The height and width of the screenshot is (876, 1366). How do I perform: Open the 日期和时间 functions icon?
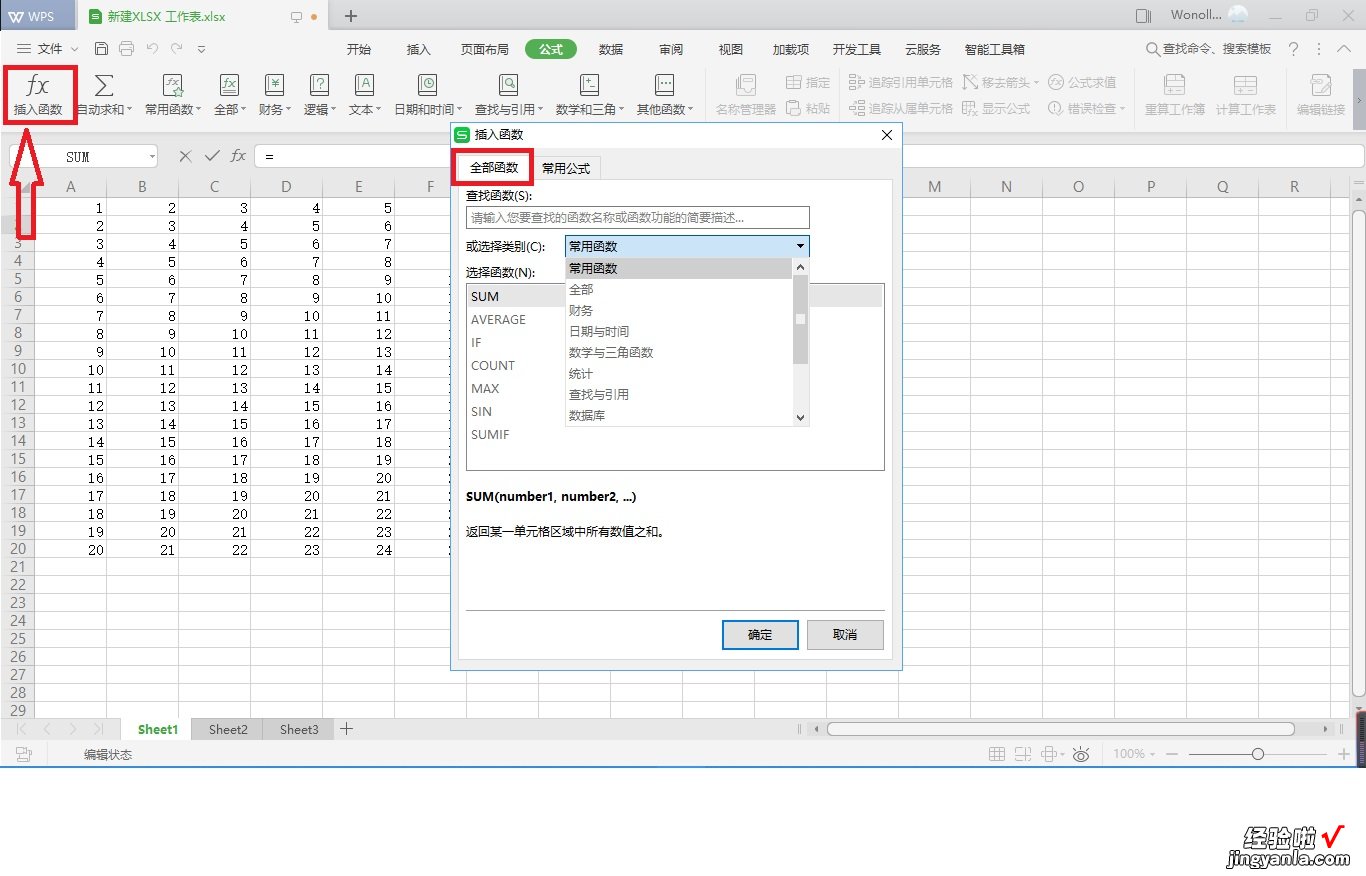point(427,86)
